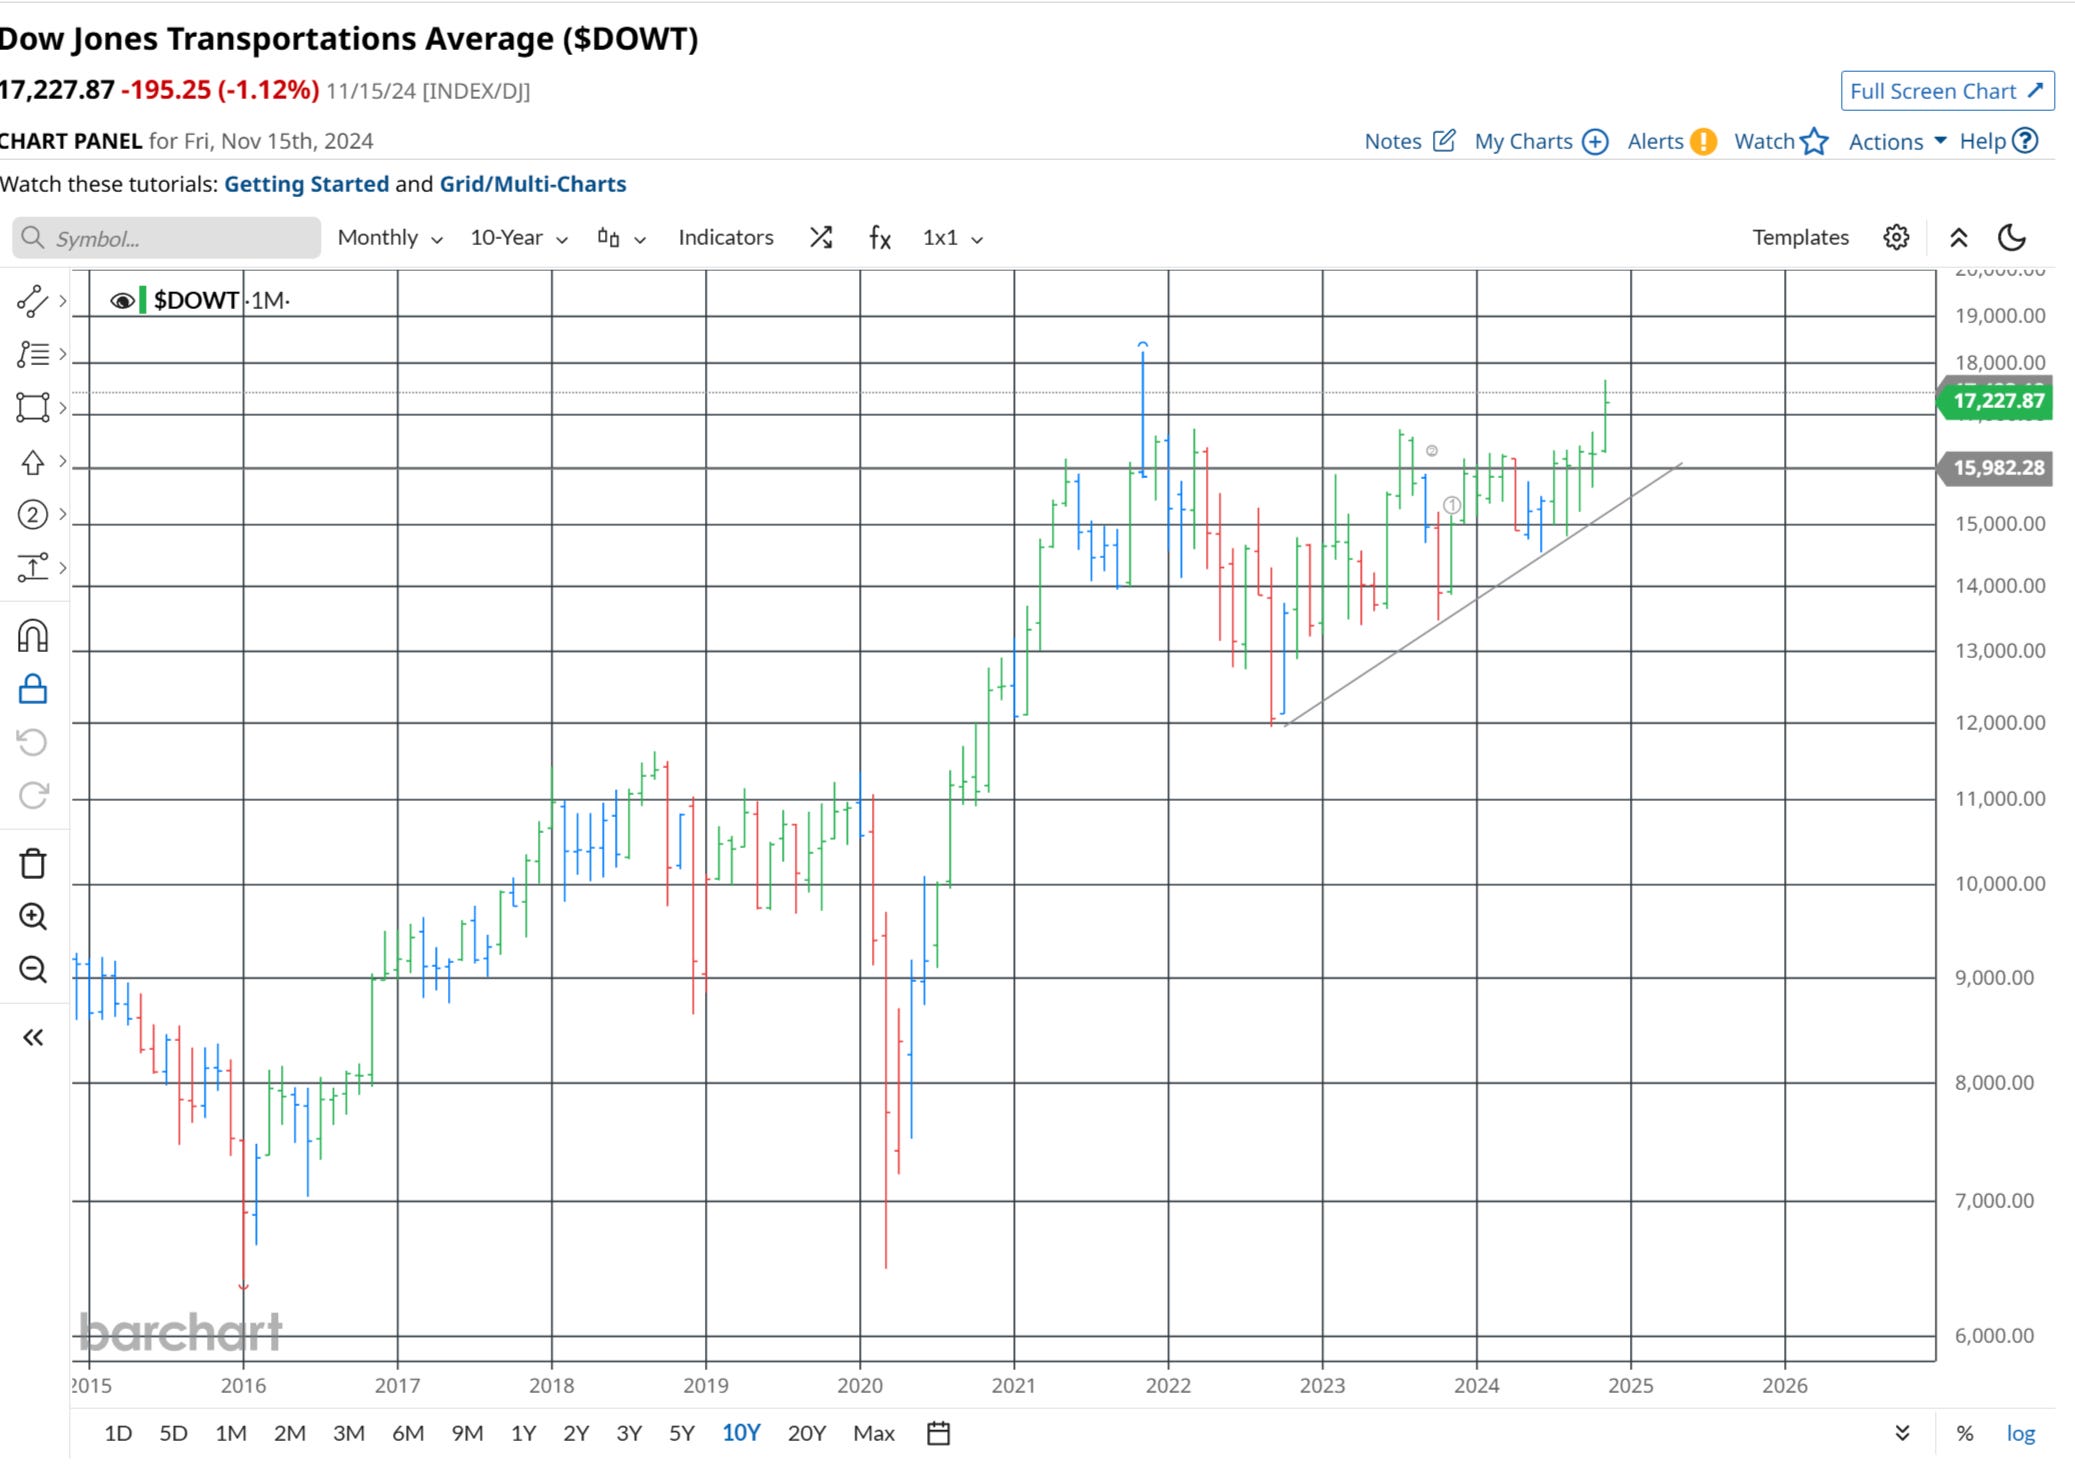The image size is (2075, 1483).
Task: Select the magnet snap tool
Action: (33, 637)
